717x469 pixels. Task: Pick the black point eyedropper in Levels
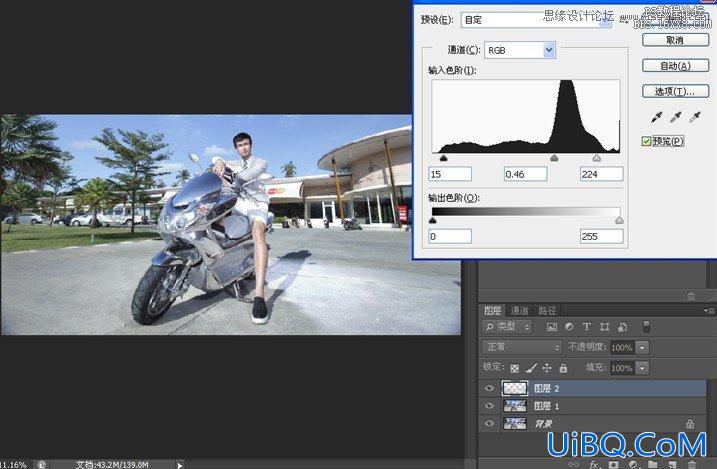click(x=656, y=117)
